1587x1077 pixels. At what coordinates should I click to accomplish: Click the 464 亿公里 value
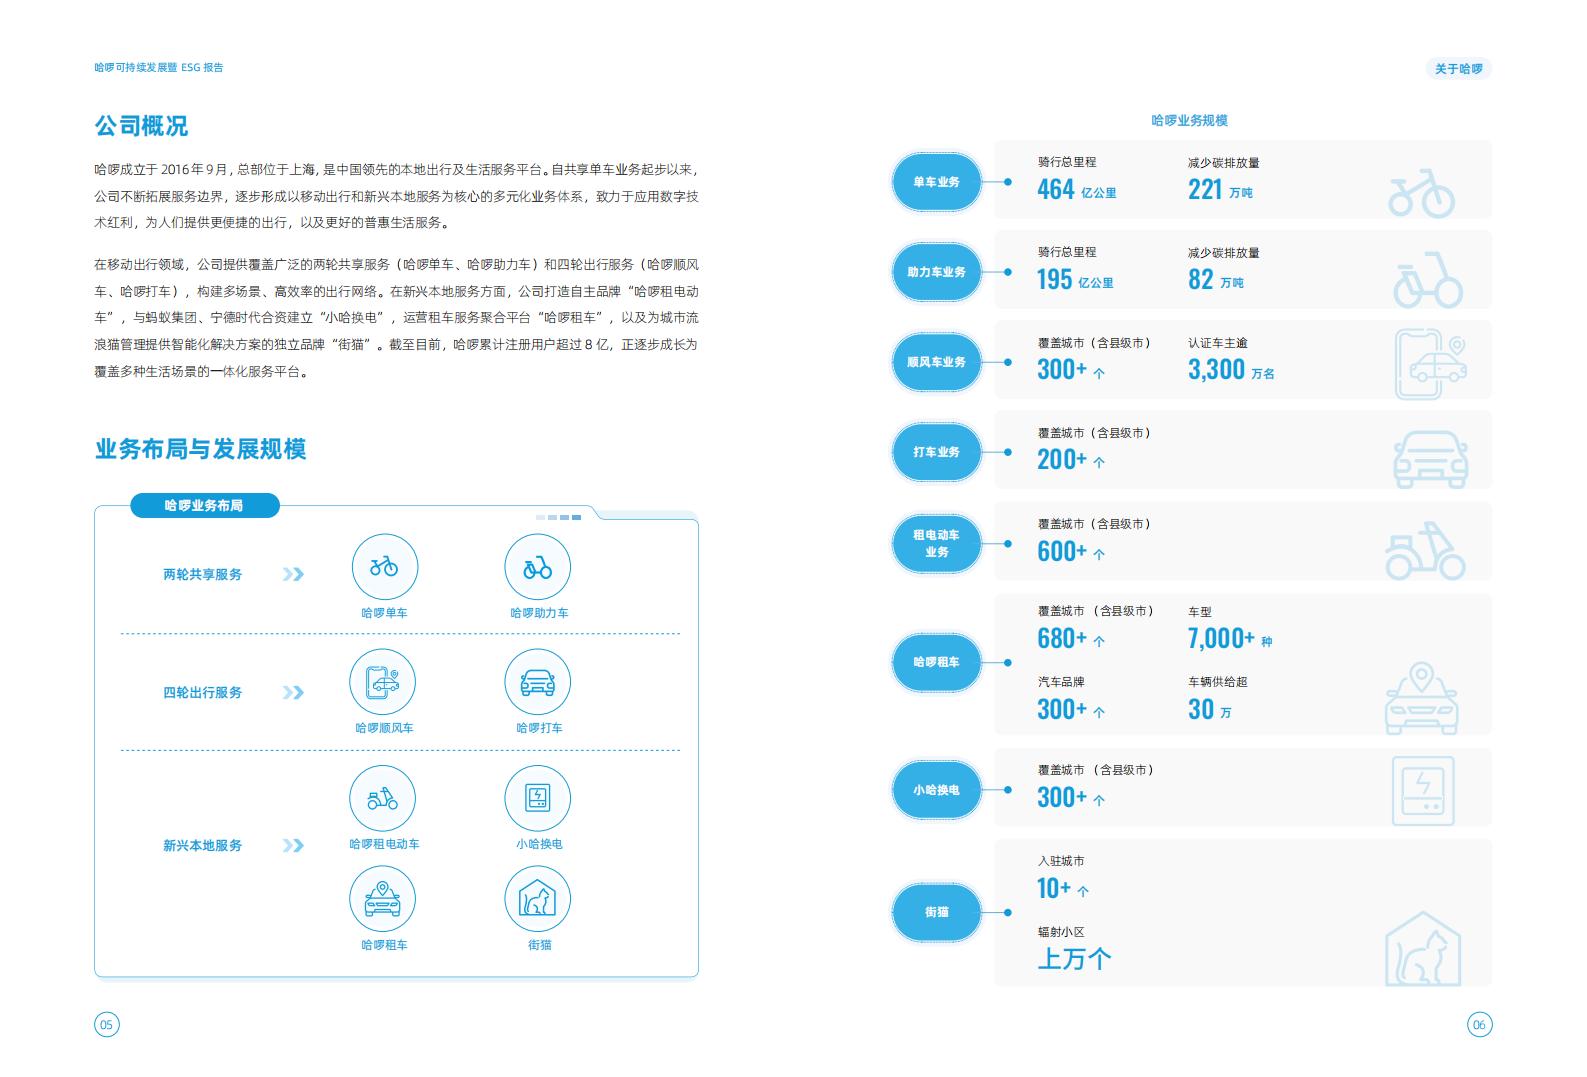click(x=1077, y=189)
